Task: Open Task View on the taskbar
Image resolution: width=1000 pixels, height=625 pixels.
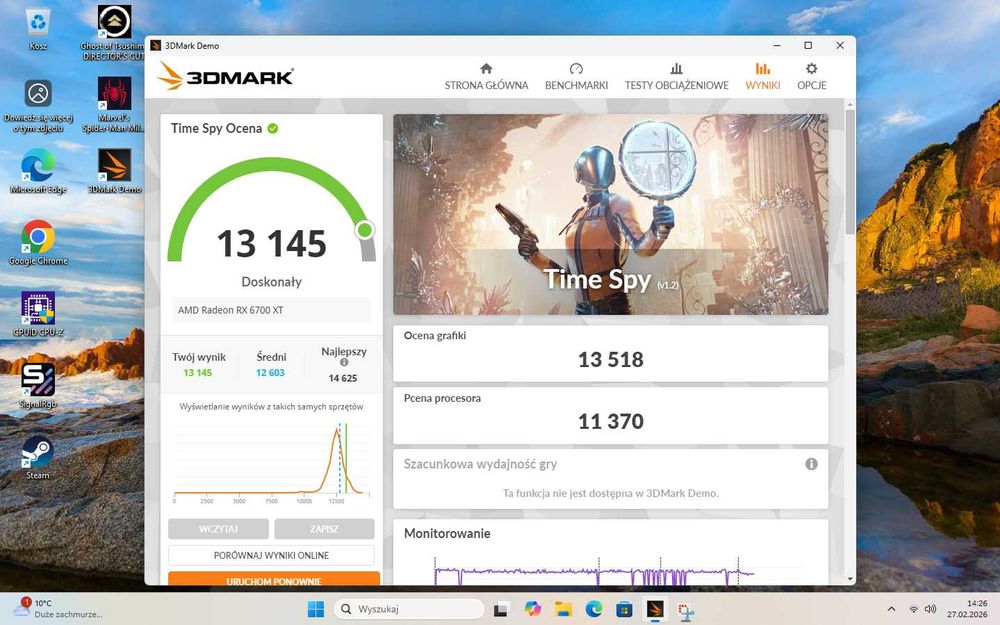Action: tap(500, 609)
